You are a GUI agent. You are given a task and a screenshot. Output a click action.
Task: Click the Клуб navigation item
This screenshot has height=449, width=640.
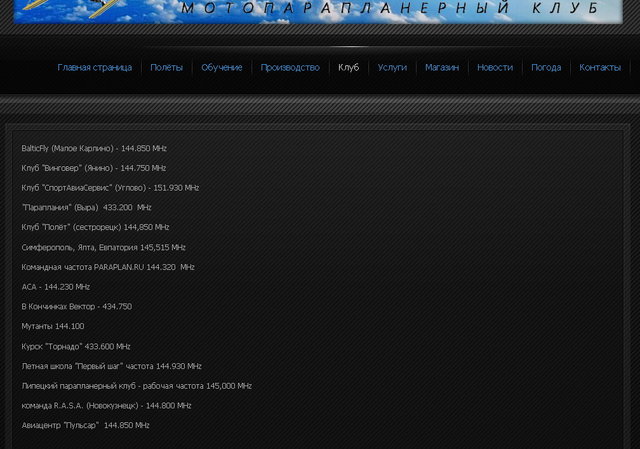pyautogui.click(x=348, y=68)
